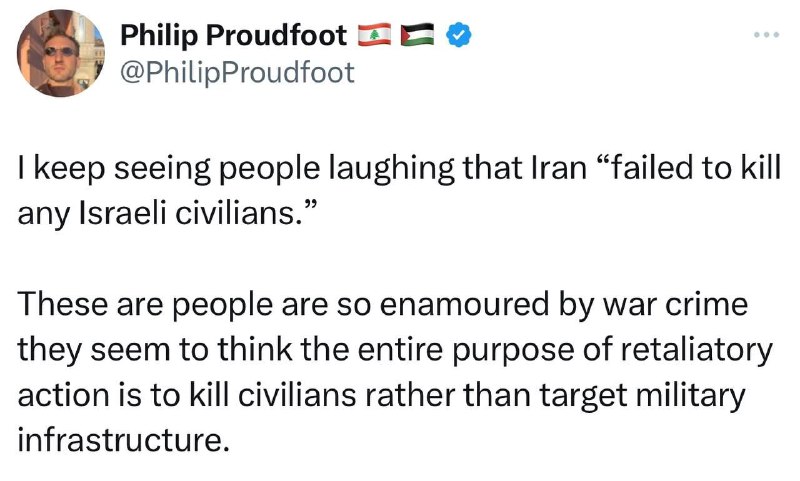The height and width of the screenshot is (481, 800).
Task: Open the Philip Proudfoot display name link
Action: pos(234,35)
